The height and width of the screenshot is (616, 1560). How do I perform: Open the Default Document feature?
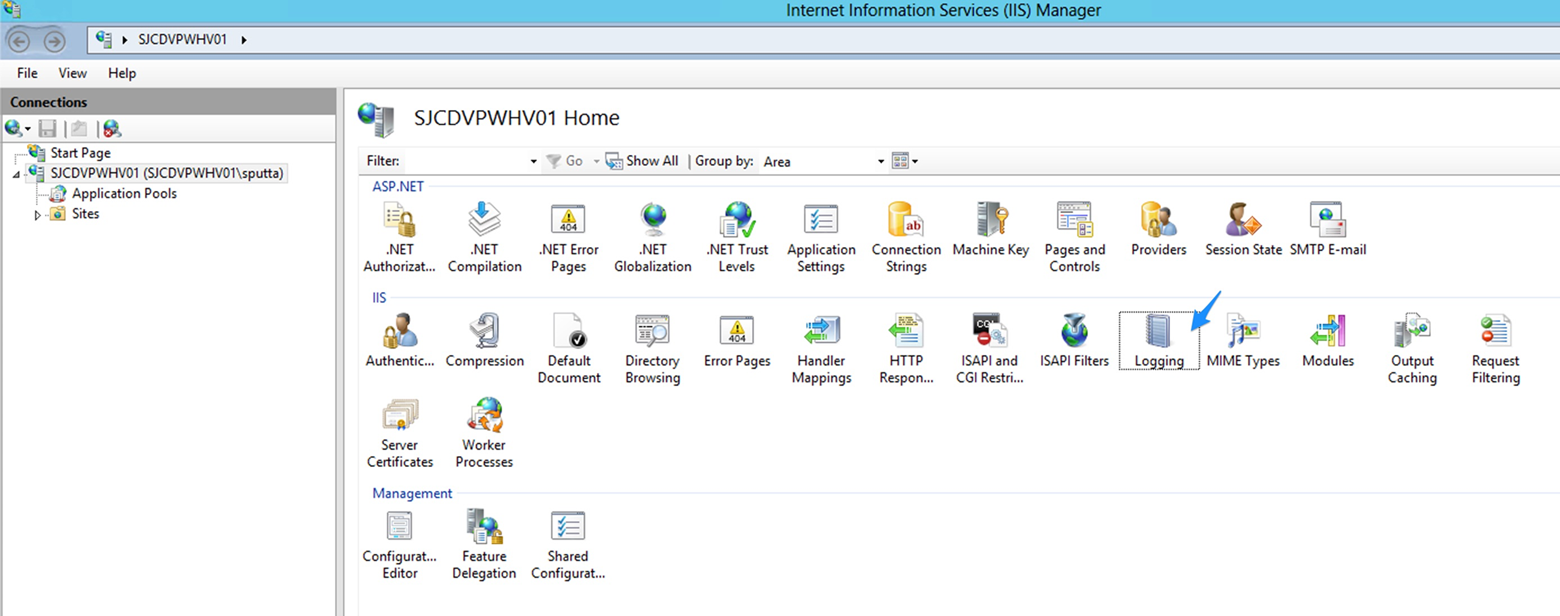tap(569, 349)
